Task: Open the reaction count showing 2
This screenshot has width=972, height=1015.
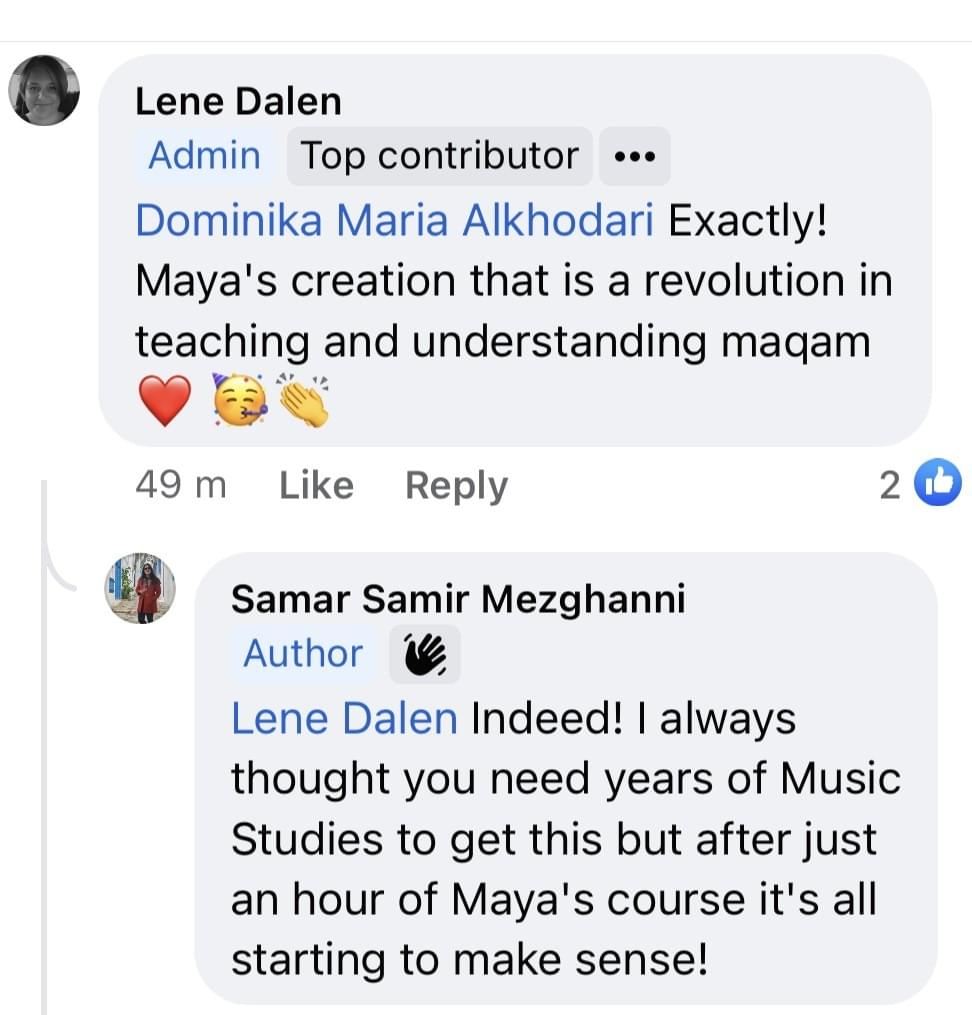Action: tap(890, 486)
